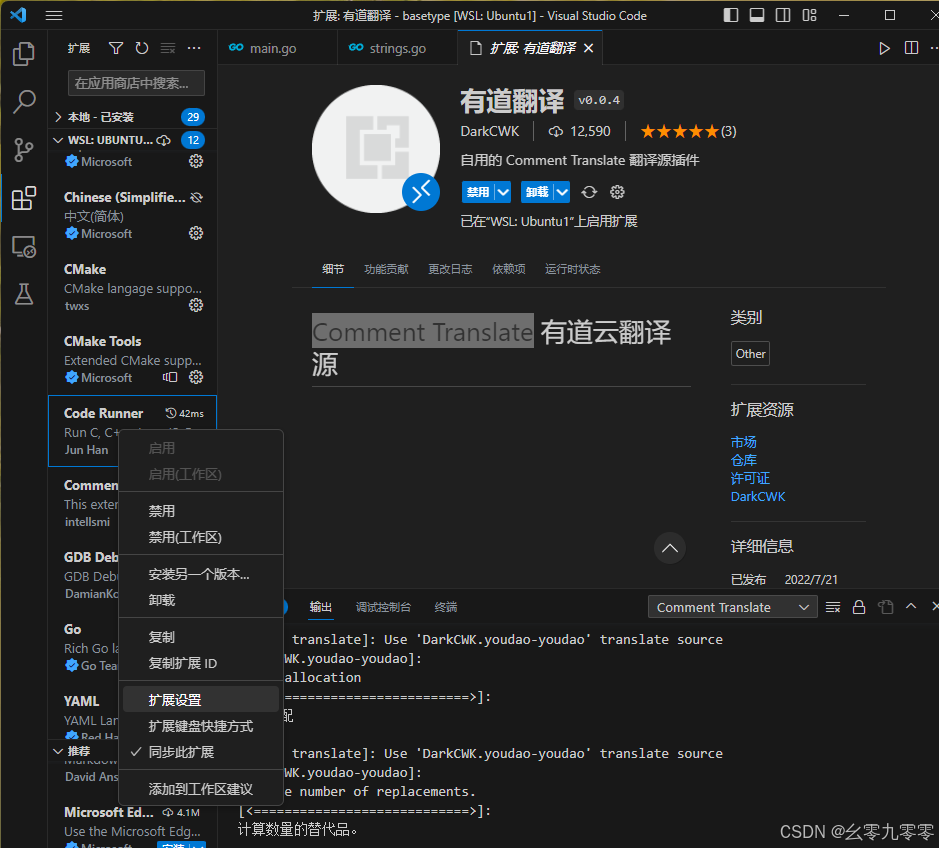The height and width of the screenshot is (848, 939).
Task: Split the editor to the right
Action: point(911,48)
